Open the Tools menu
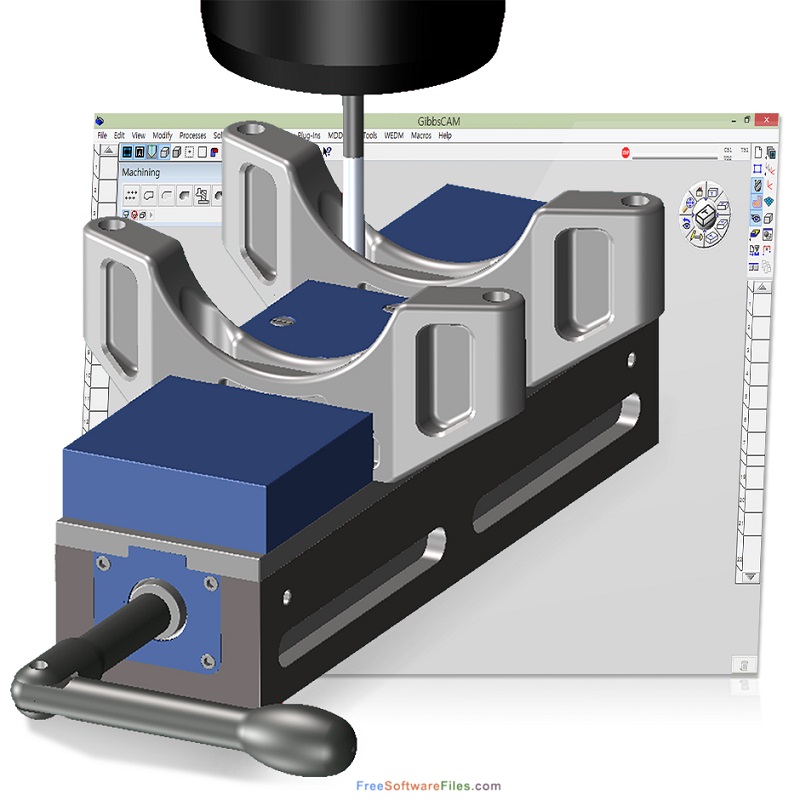This screenshot has width=800, height=800. coord(370,136)
